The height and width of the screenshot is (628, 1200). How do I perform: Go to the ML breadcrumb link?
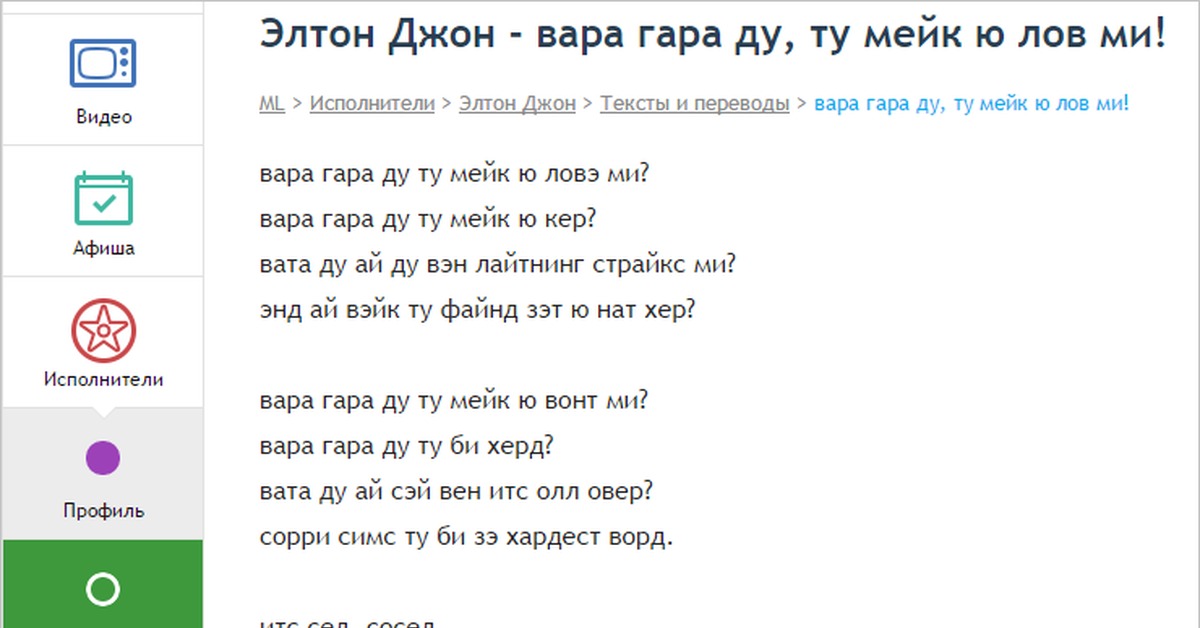(272, 103)
